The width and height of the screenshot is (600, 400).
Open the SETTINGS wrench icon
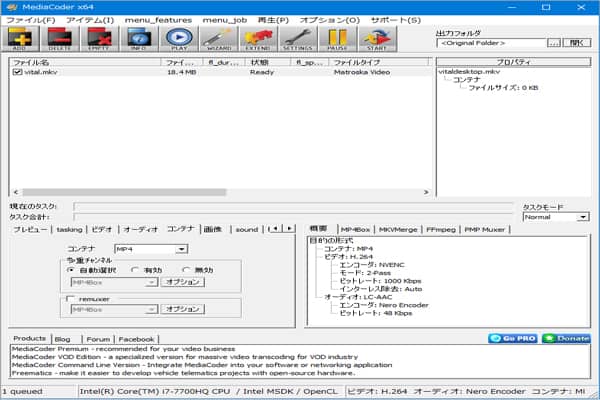point(298,39)
